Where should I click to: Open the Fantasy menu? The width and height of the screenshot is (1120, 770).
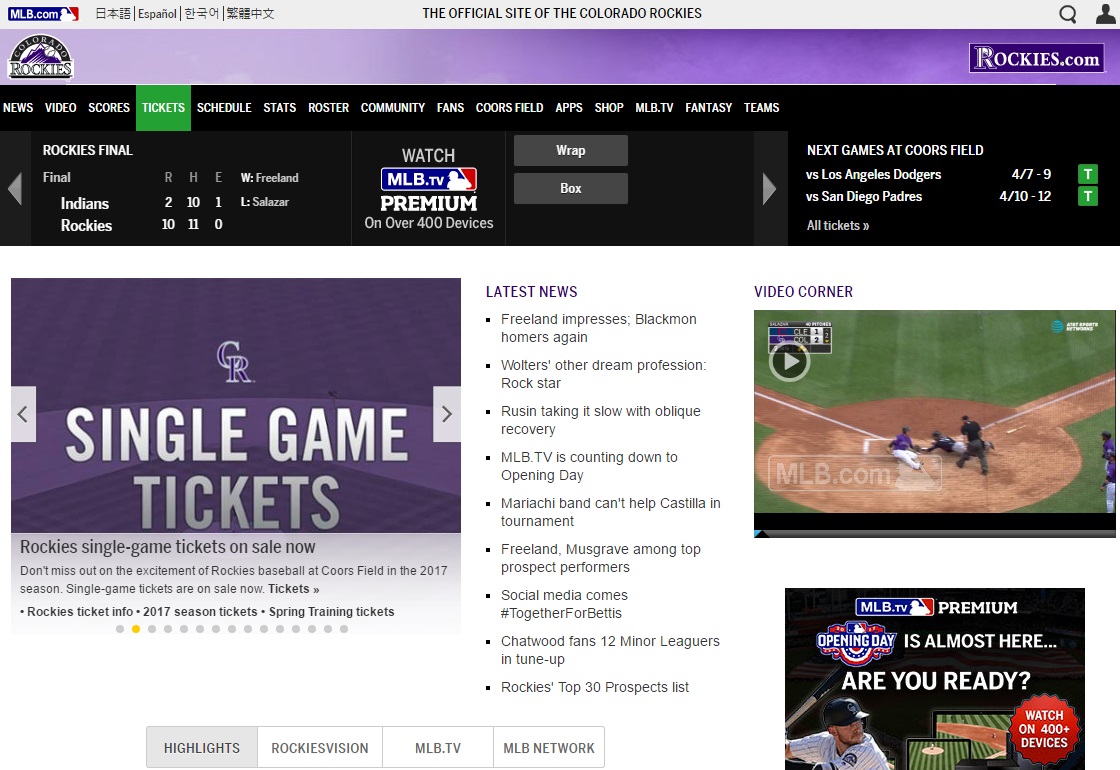pos(709,108)
